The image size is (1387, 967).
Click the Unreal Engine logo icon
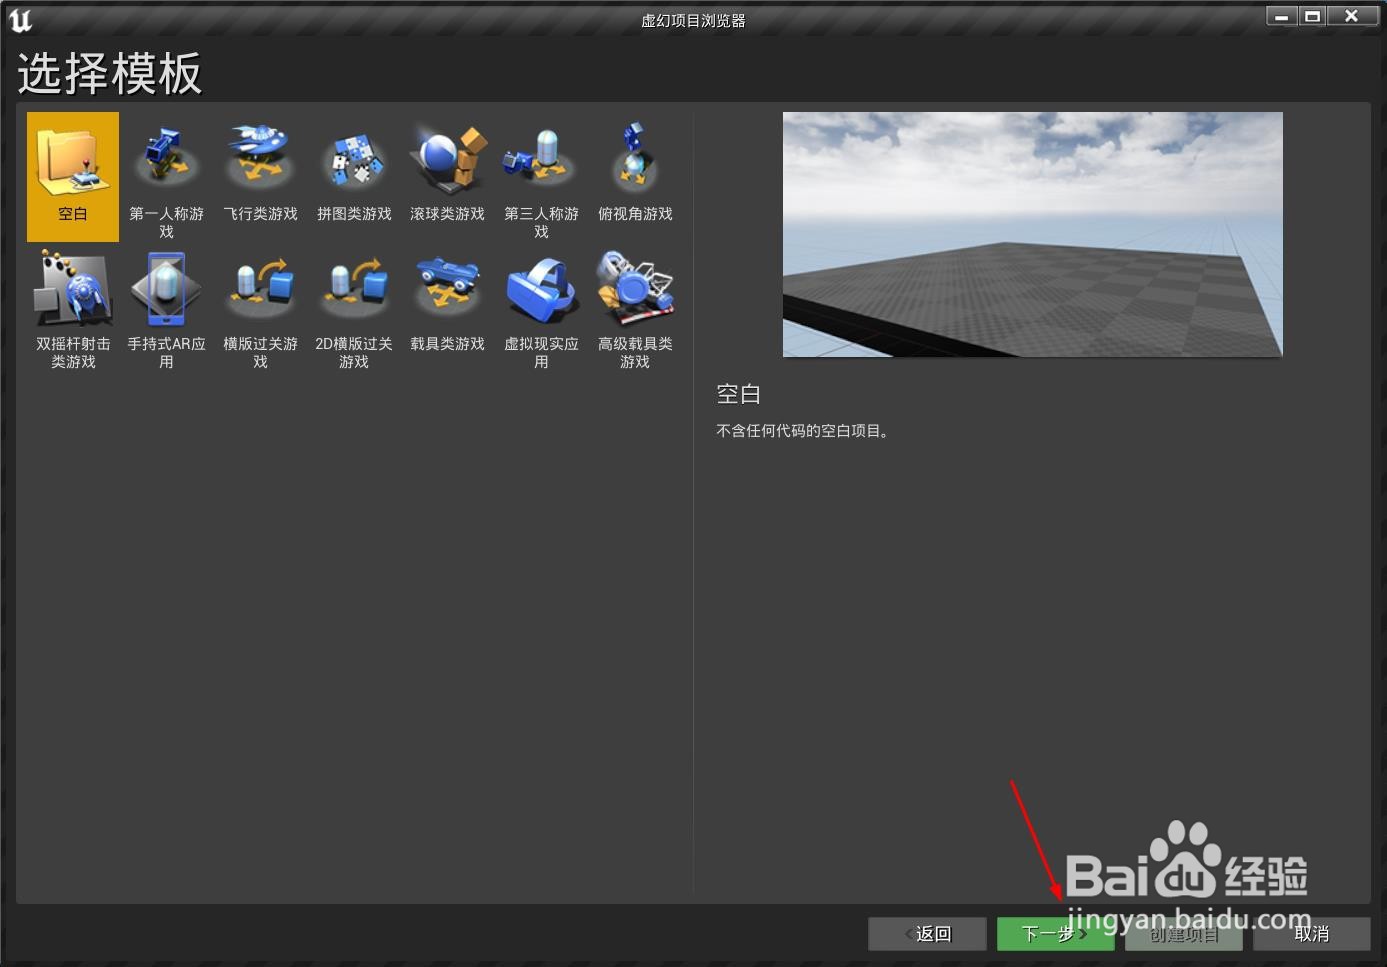click(x=20, y=20)
